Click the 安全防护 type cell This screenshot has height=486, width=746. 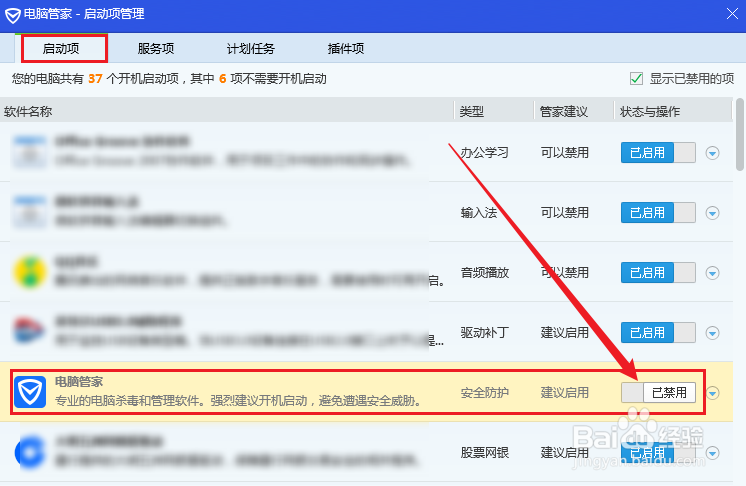(x=484, y=393)
